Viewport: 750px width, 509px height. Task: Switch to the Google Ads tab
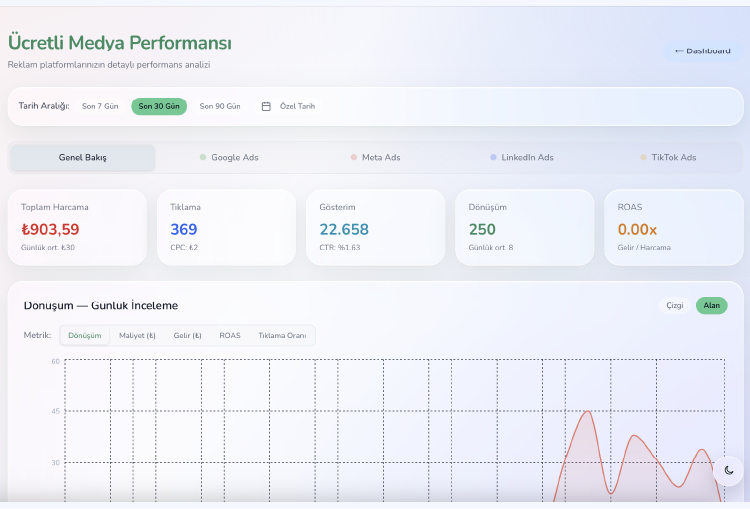[x=229, y=157]
